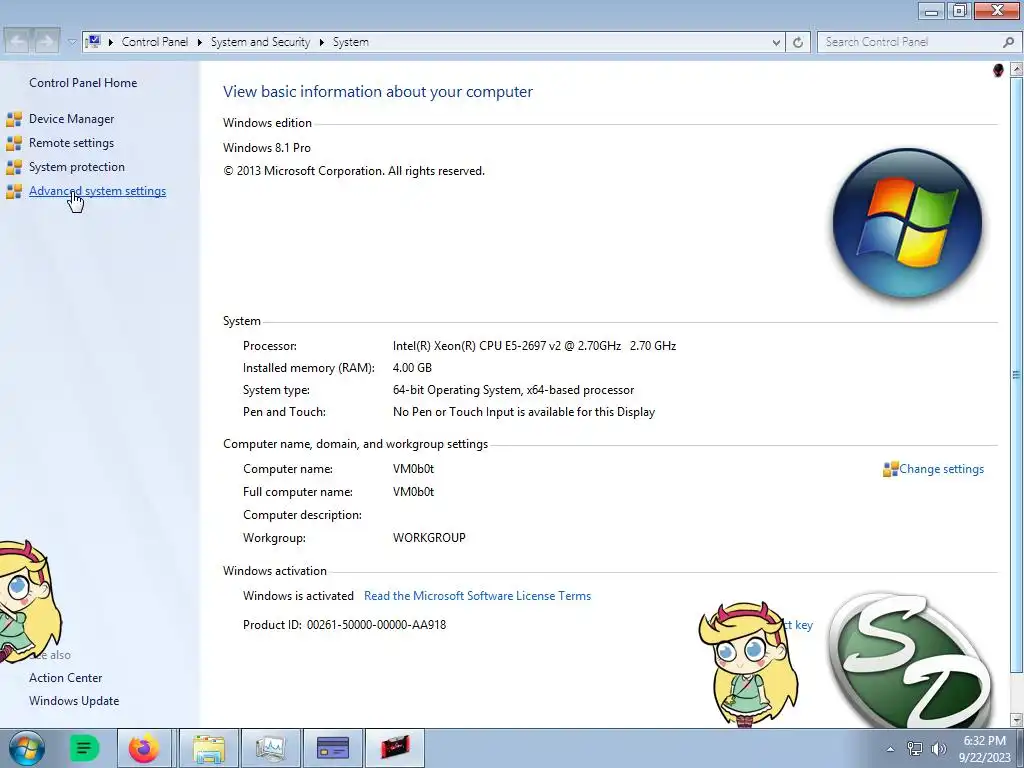Restore down the System window
Viewport: 1024px width, 768px height.
coord(959,11)
